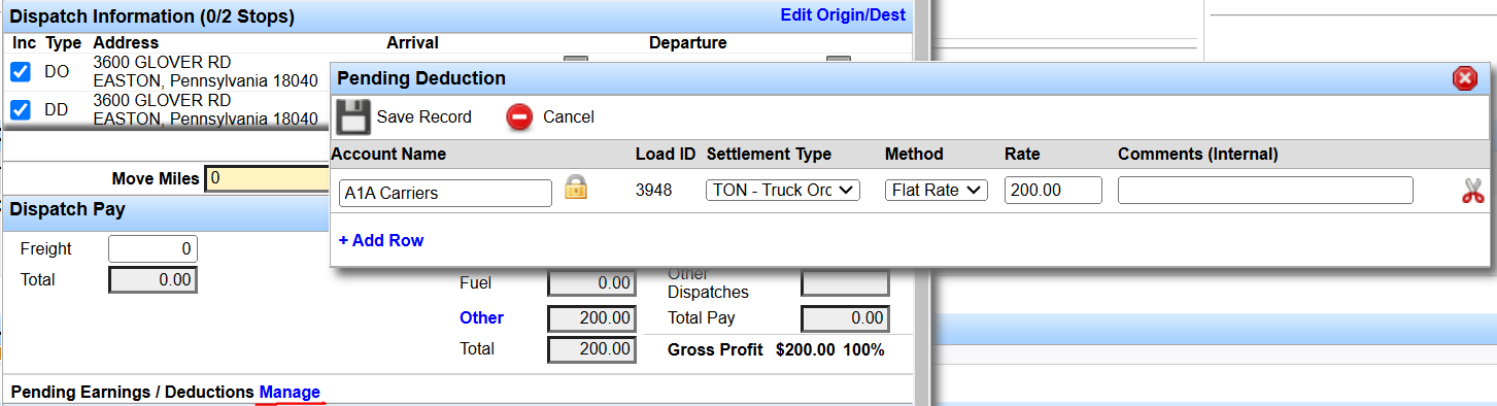
Task: Focus the Account Name field A1A Carriers
Action: click(445, 193)
